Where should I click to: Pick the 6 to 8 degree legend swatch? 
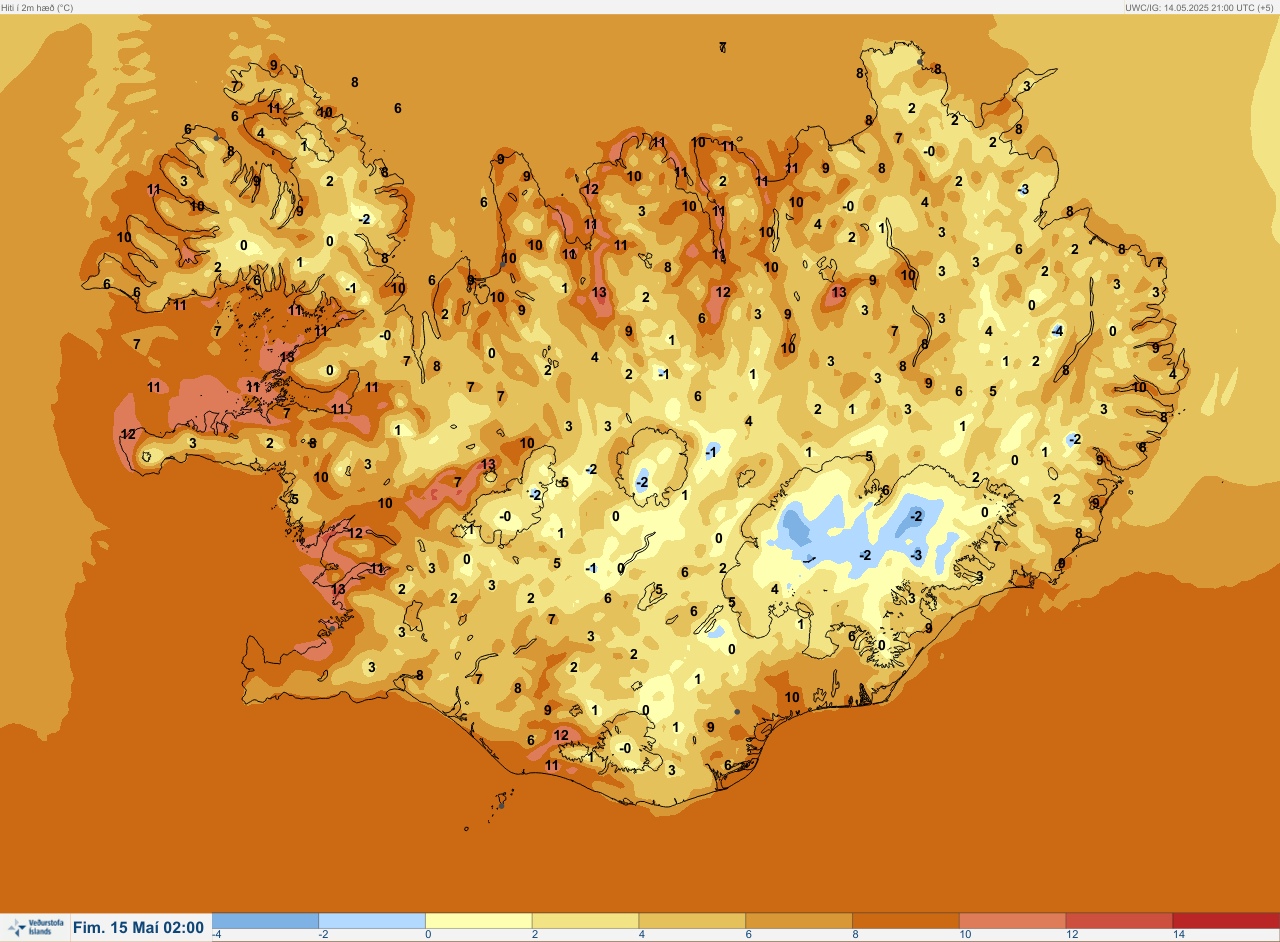click(x=799, y=921)
